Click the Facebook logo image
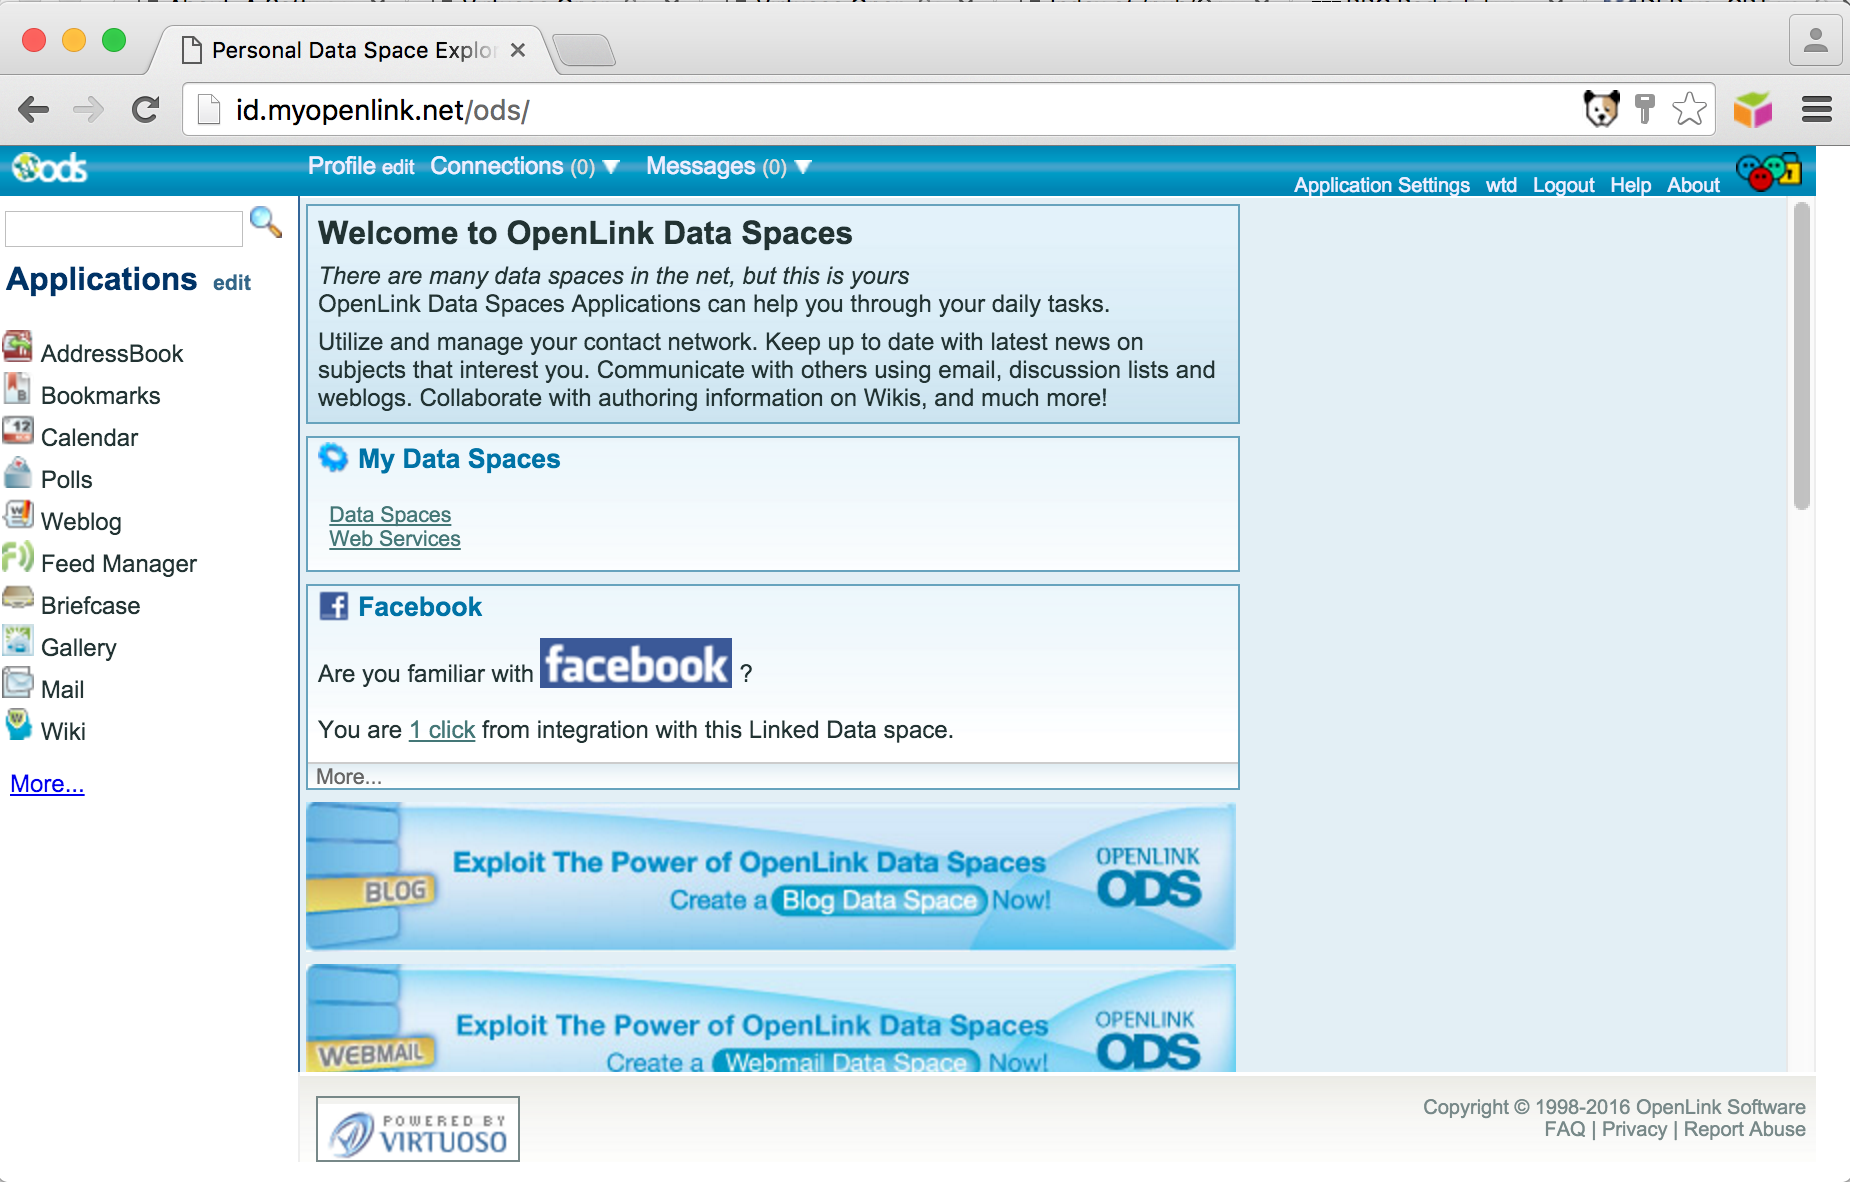Viewport: 1850px width, 1182px height. pos(636,664)
